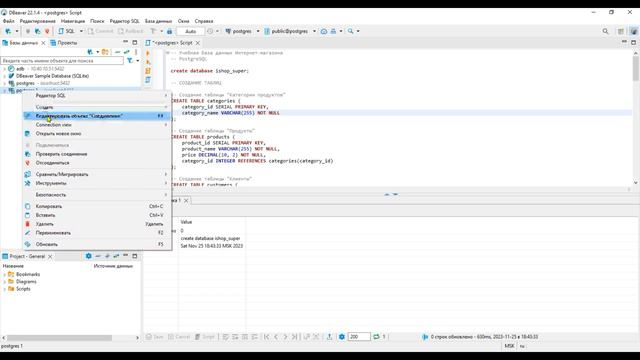Click Project panel settings gear icon

pos(89,256)
